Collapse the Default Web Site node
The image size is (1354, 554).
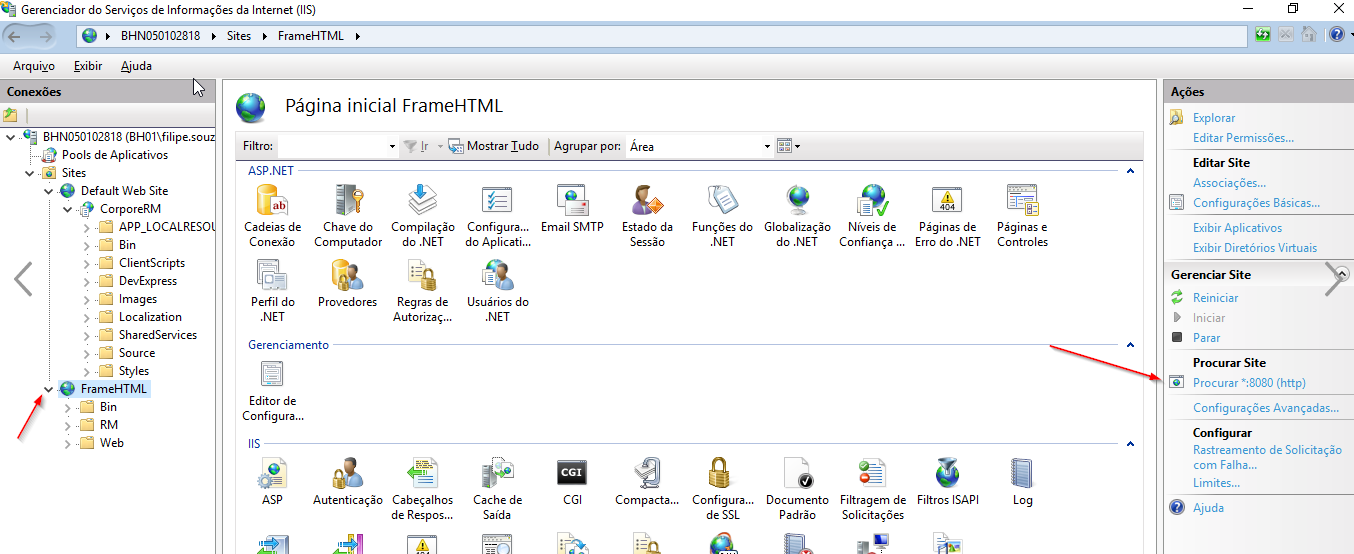click(48, 191)
